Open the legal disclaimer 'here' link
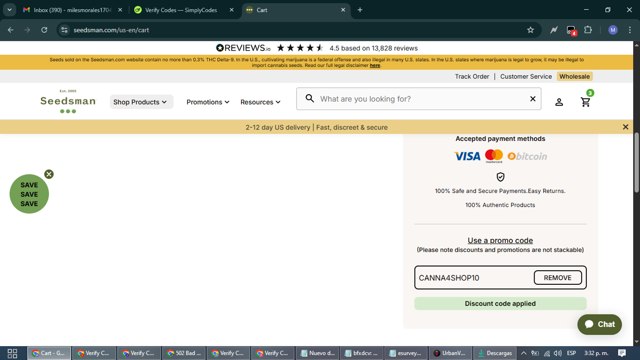This screenshot has height=360, width=640. 375,65
